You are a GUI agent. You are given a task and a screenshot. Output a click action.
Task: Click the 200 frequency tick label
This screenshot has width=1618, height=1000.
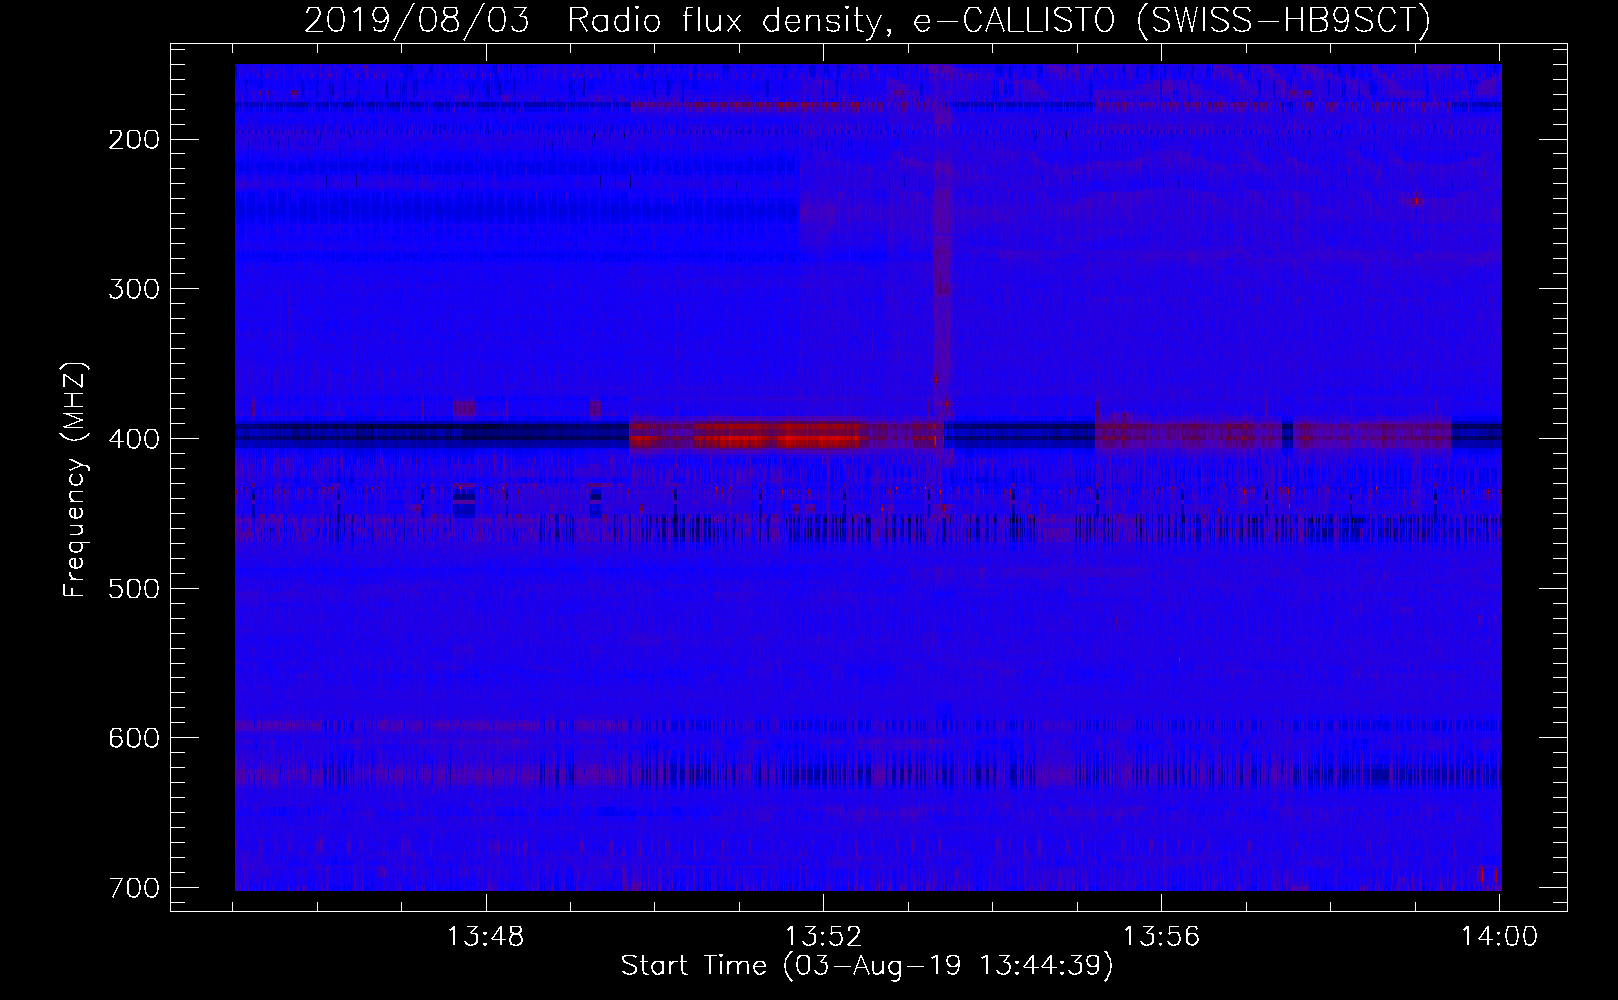(x=133, y=139)
